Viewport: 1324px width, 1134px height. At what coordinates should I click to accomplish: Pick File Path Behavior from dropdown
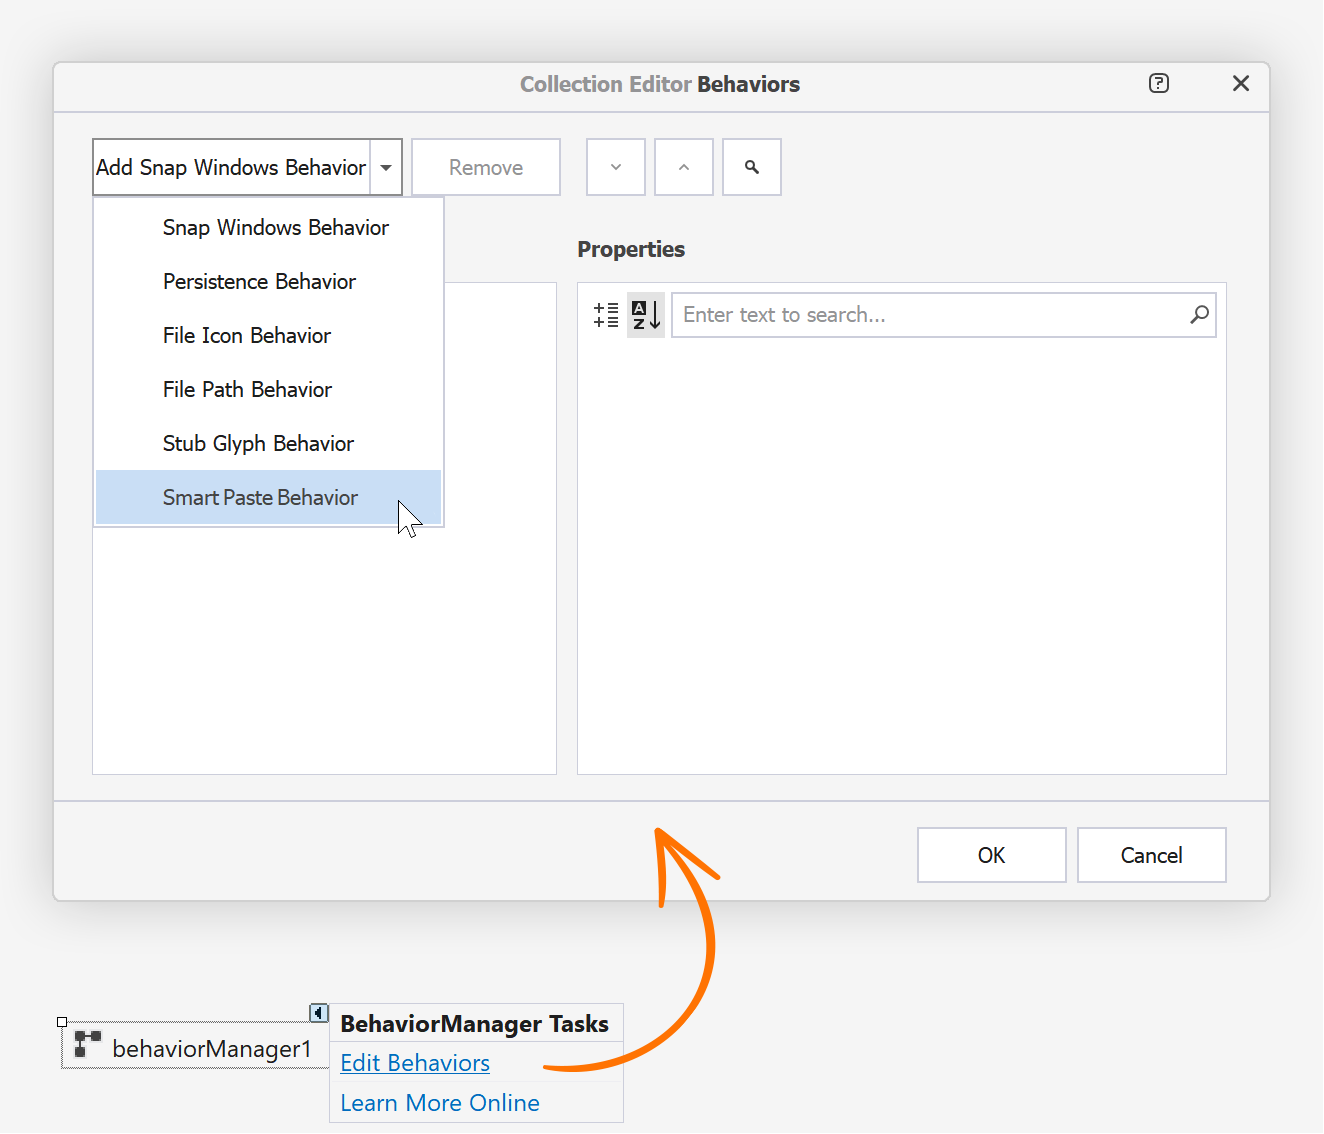coord(247,390)
